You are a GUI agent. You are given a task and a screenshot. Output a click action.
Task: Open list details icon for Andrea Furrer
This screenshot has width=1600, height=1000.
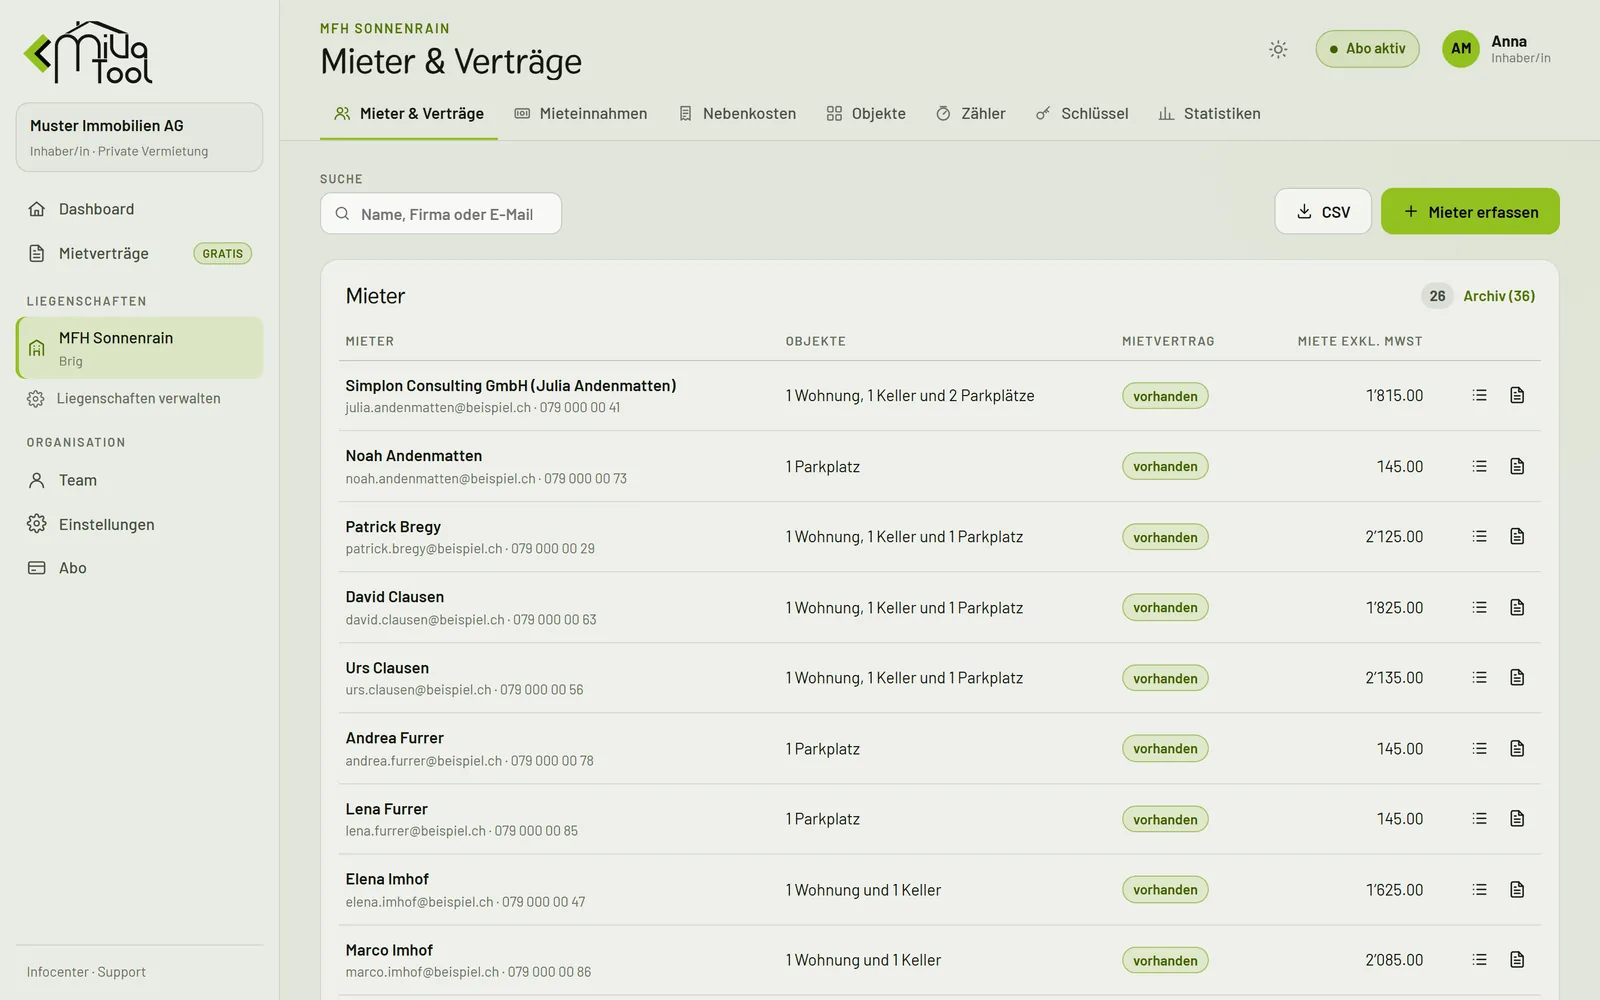pyautogui.click(x=1480, y=748)
